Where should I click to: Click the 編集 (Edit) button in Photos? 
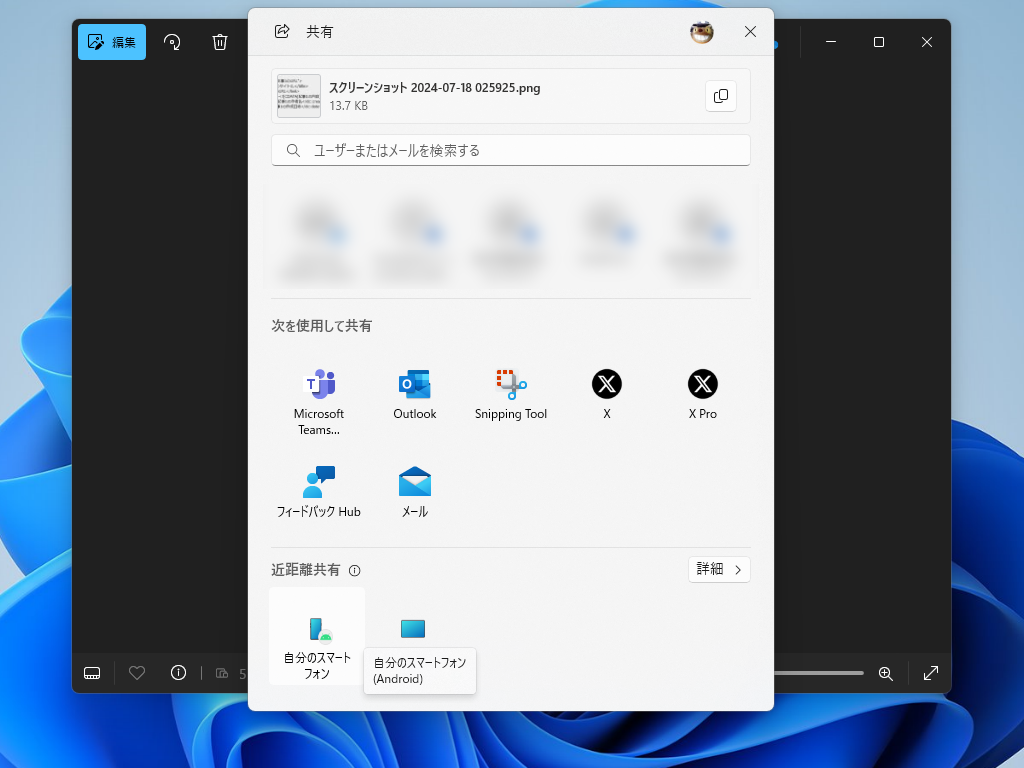[112, 42]
